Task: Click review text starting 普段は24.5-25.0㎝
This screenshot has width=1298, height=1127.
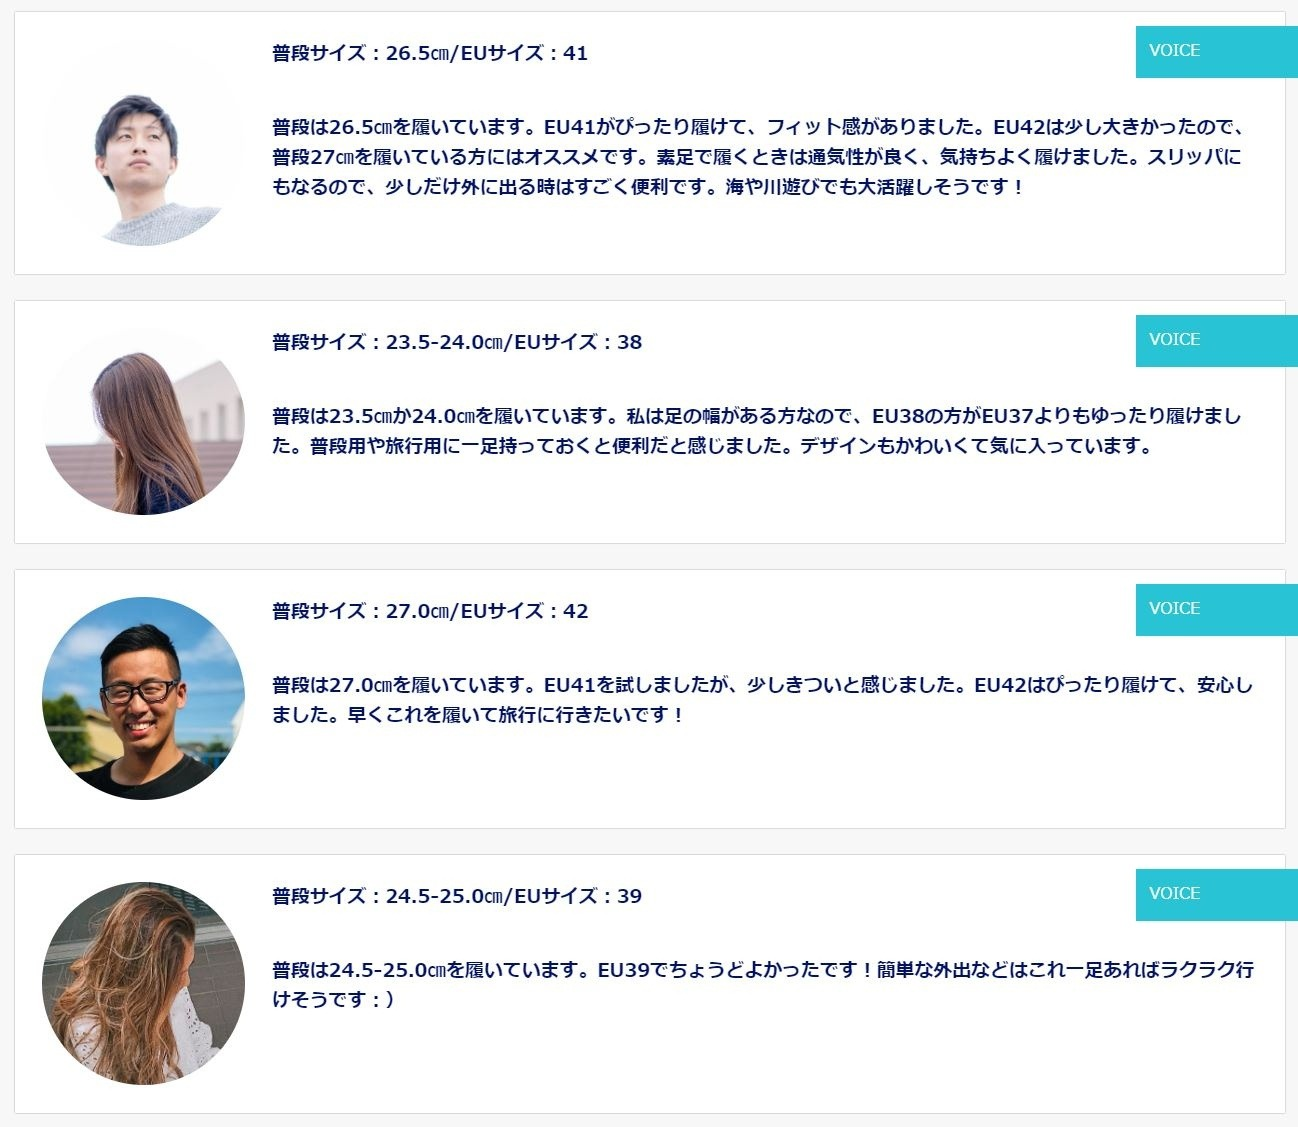Action: tap(763, 984)
